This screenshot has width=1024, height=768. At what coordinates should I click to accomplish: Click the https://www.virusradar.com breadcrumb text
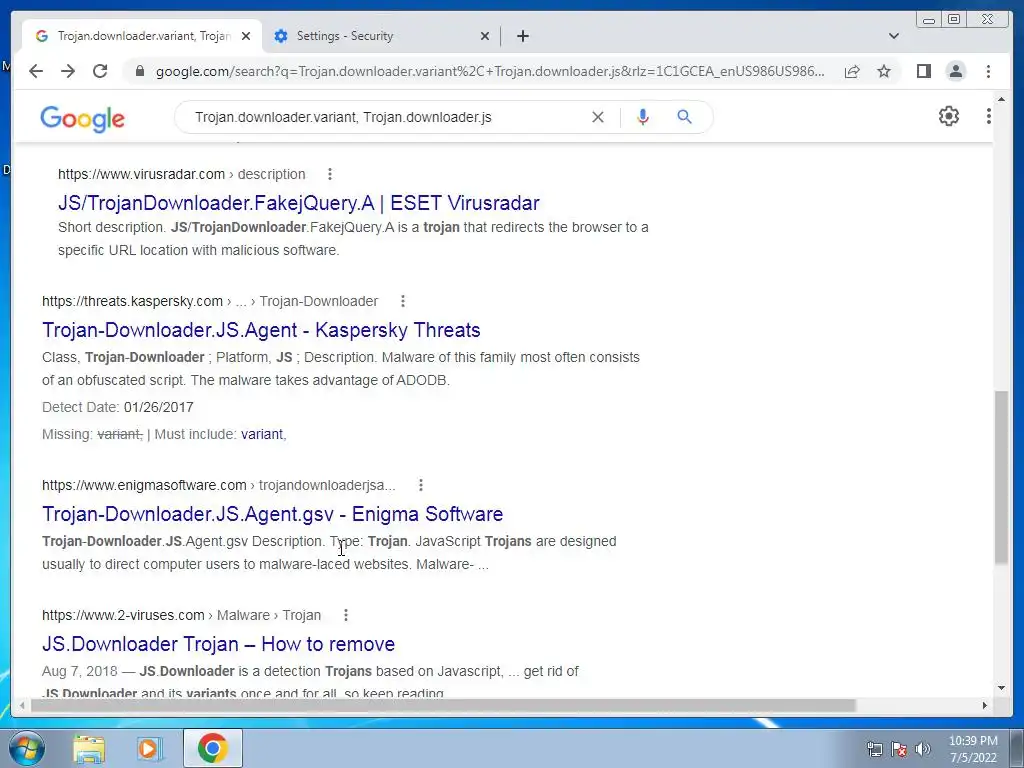(x=141, y=174)
